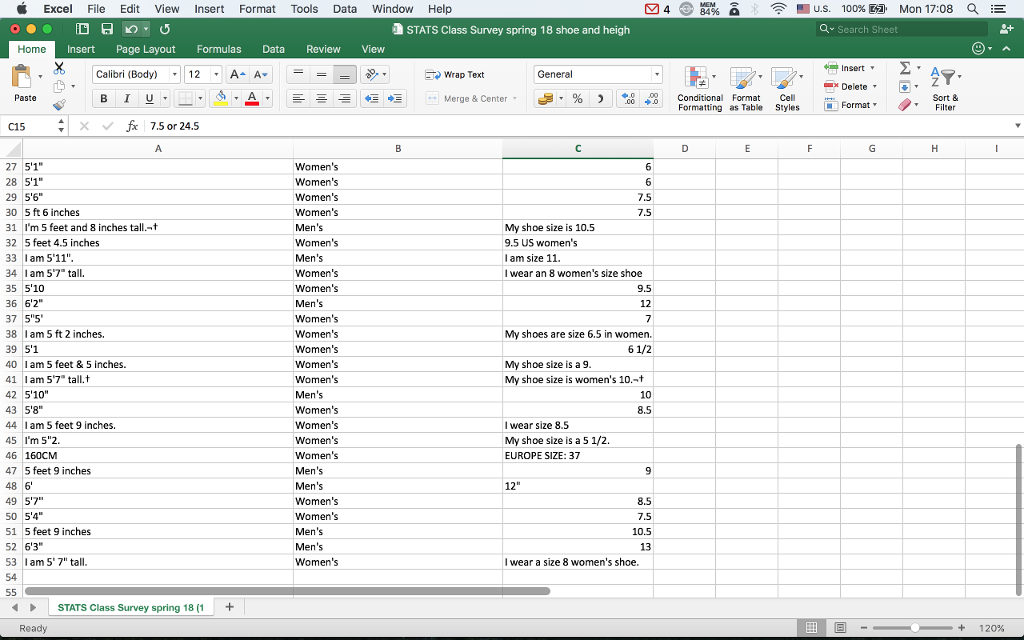Open the Review ribbon tab
1024x640 pixels.
click(x=323, y=49)
